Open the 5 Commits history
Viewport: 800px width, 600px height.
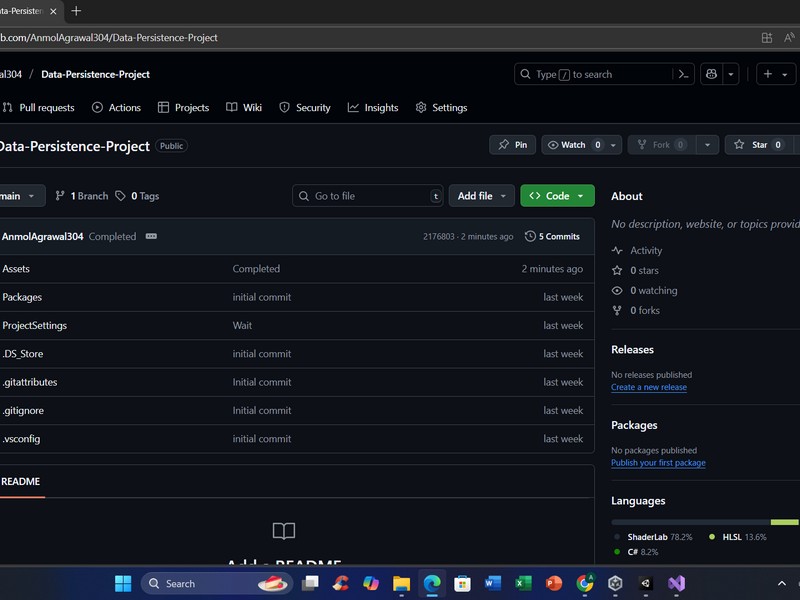[x=553, y=236]
